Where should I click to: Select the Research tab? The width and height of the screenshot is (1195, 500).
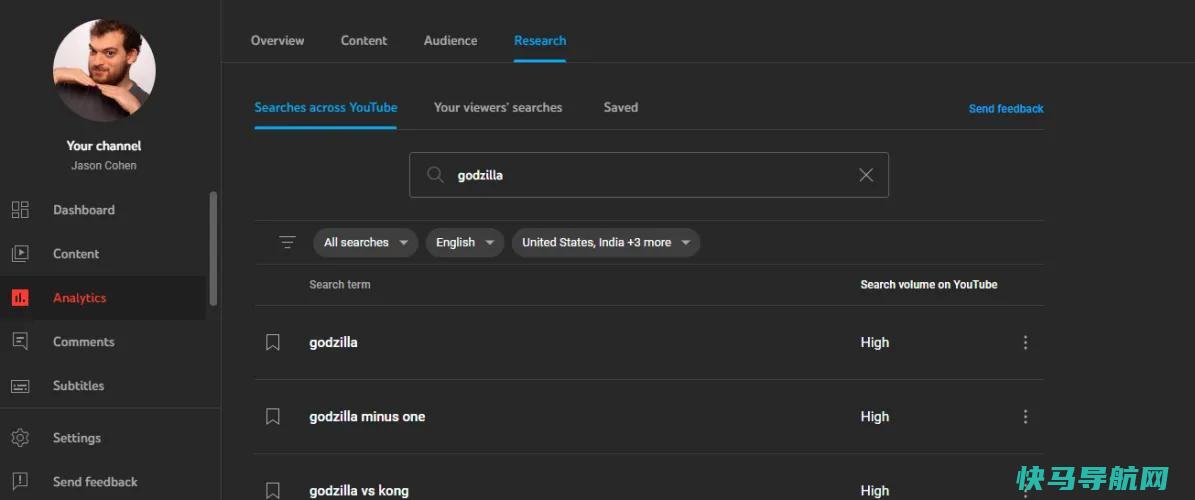(x=540, y=40)
